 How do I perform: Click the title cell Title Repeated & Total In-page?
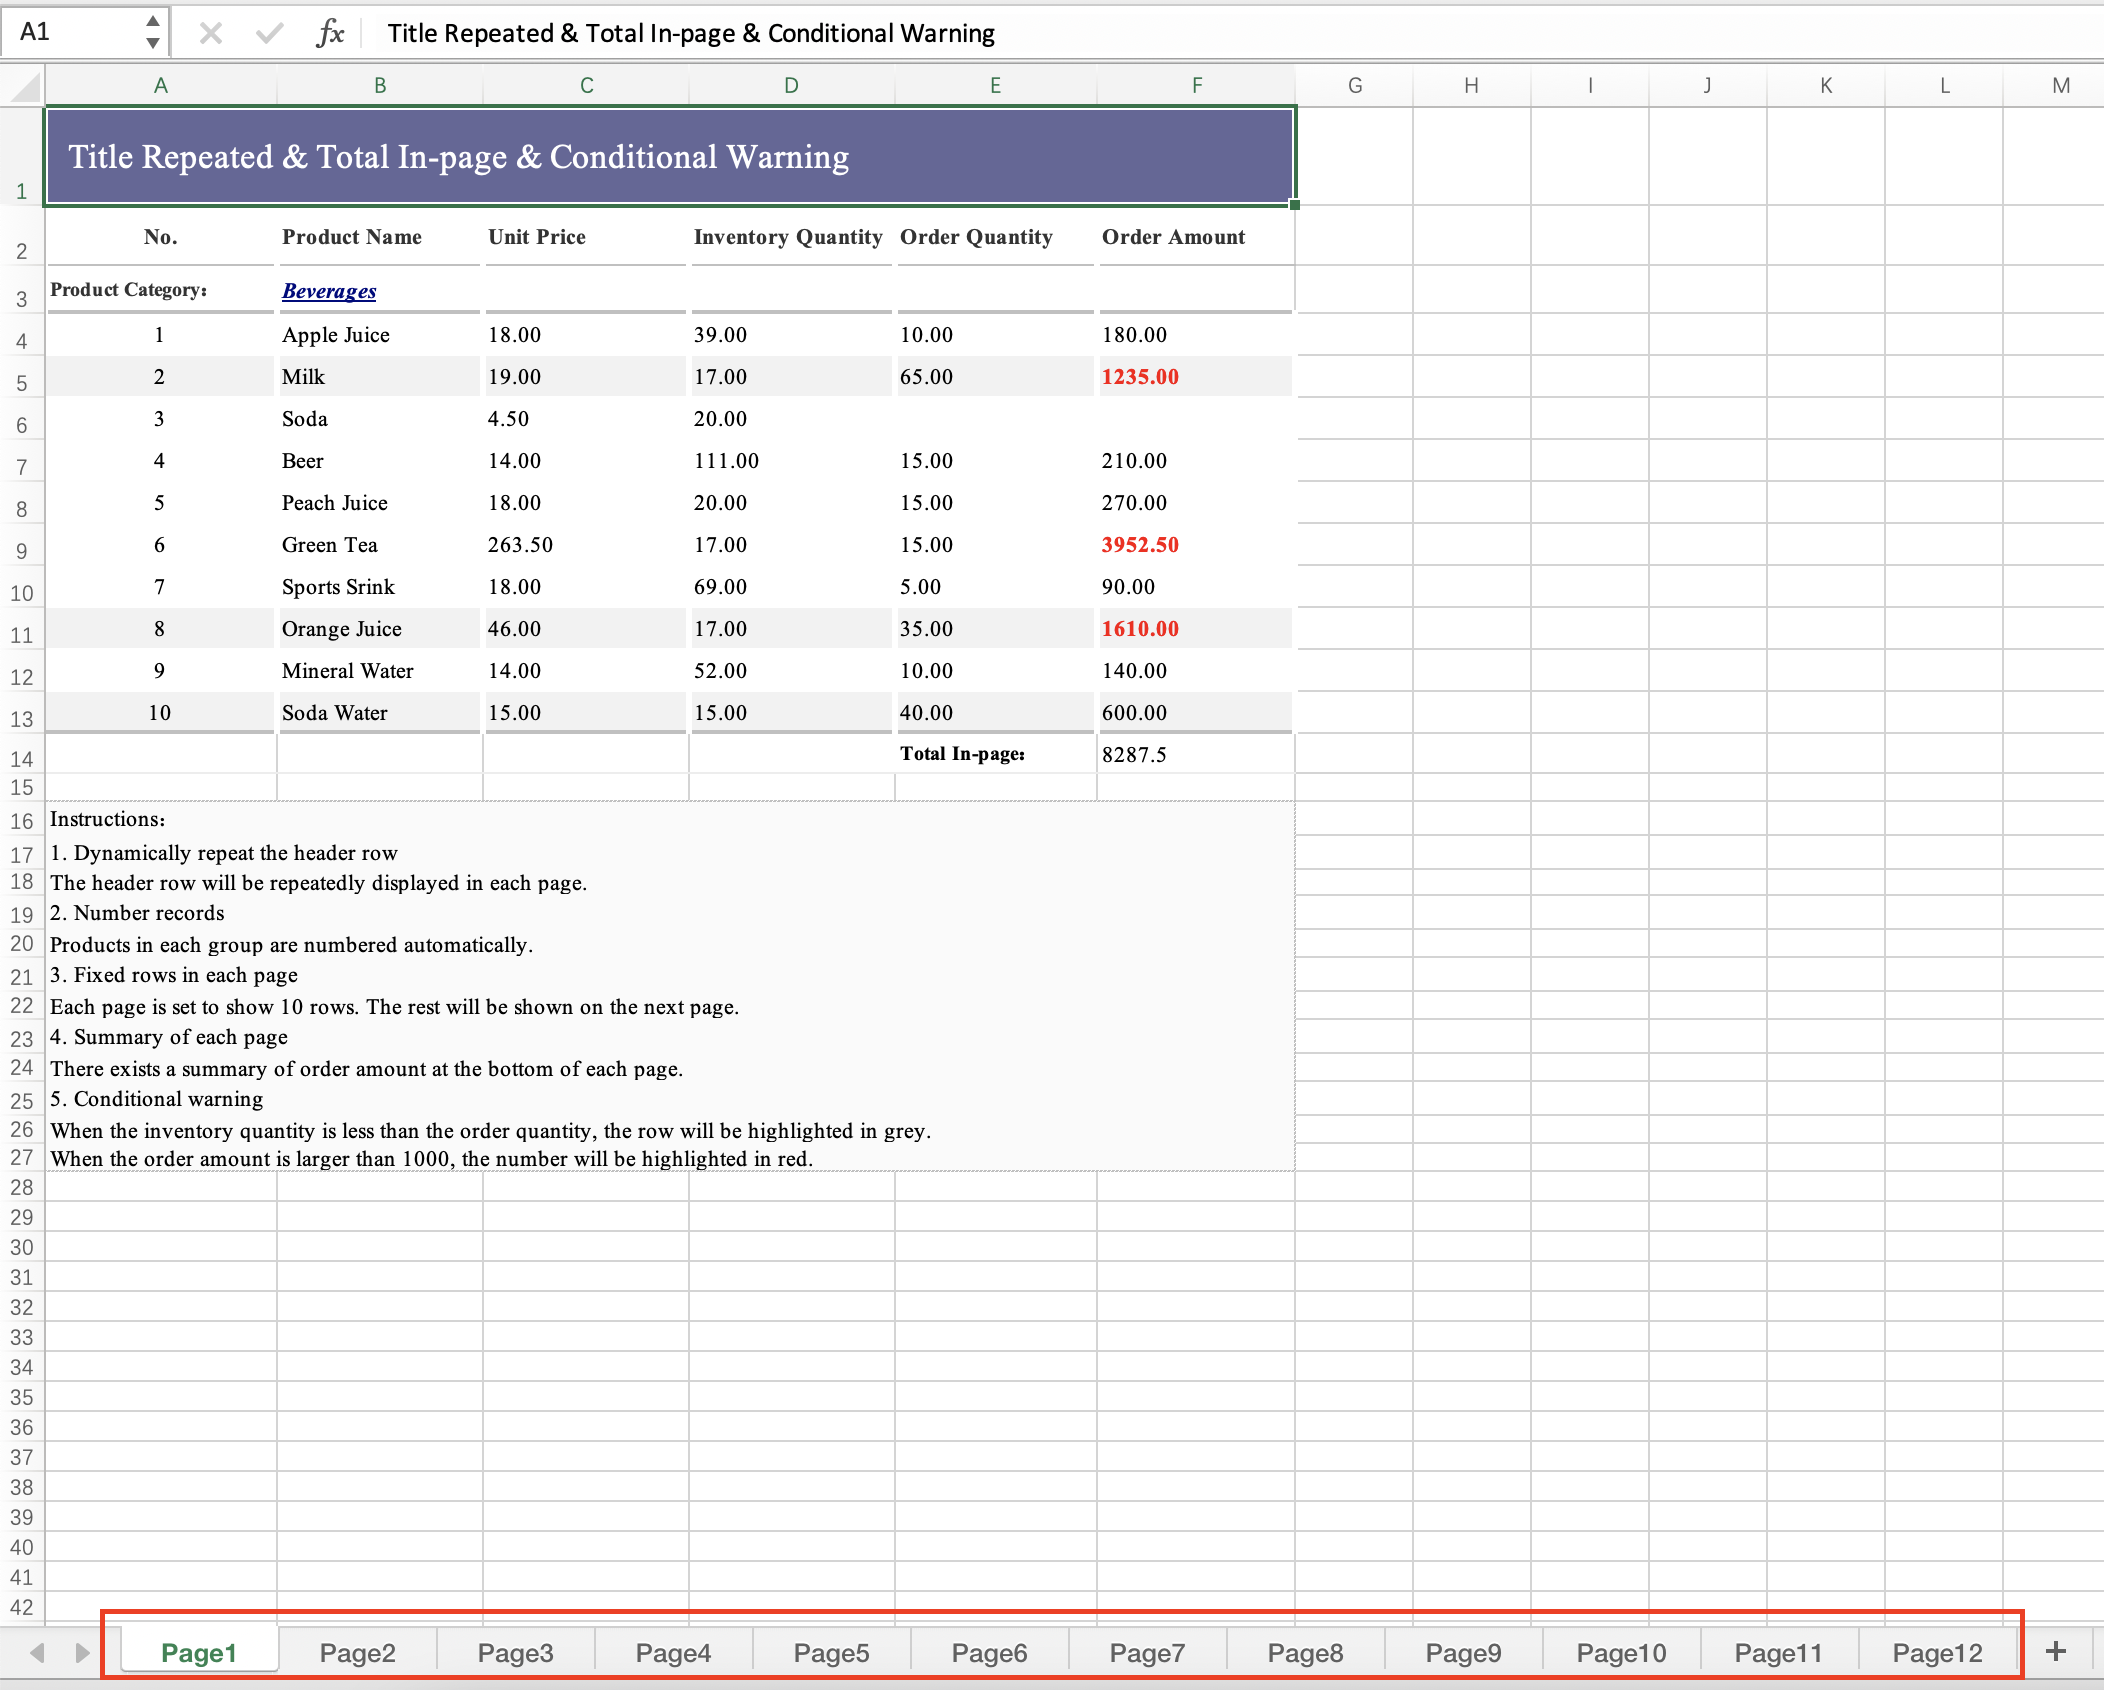[x=459, y=156]
